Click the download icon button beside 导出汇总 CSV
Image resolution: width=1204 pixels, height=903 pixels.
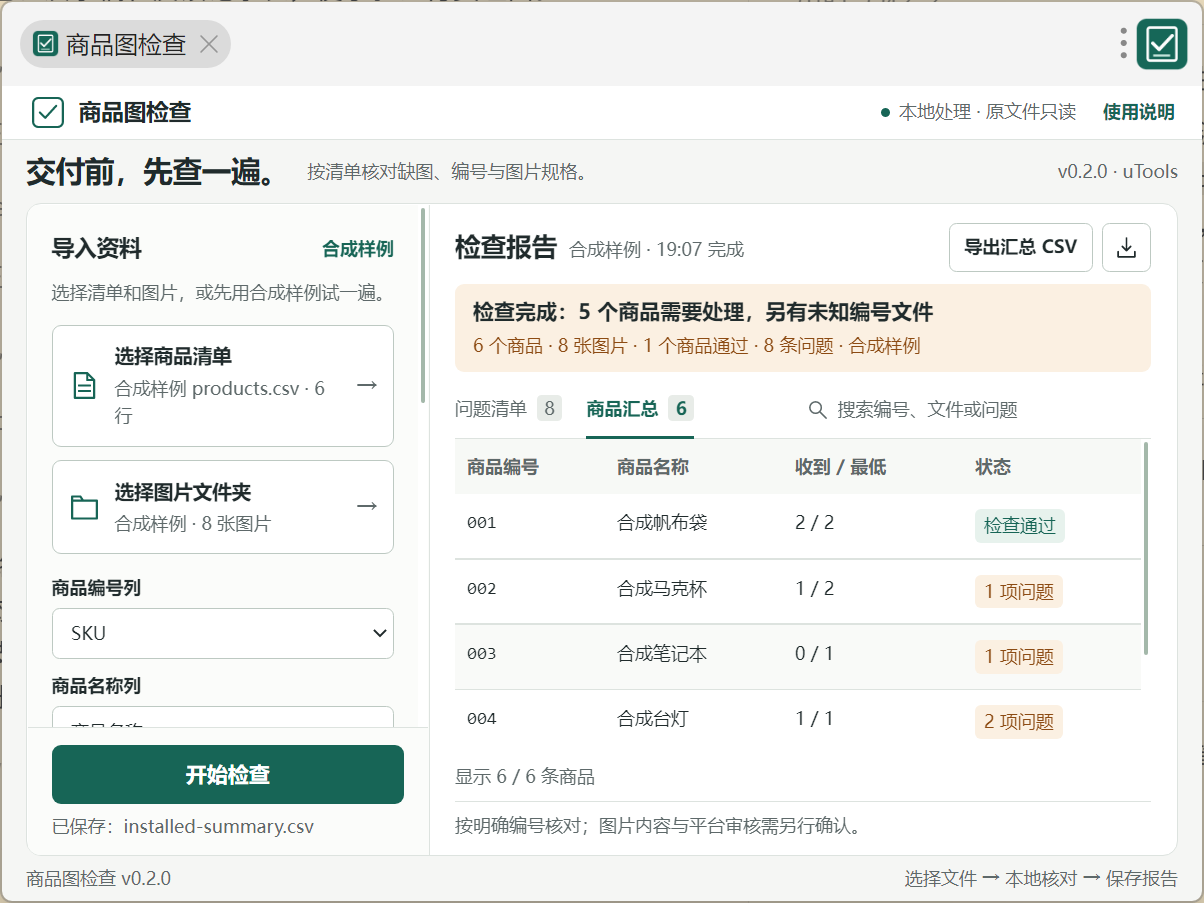[x=1126, y=247]
